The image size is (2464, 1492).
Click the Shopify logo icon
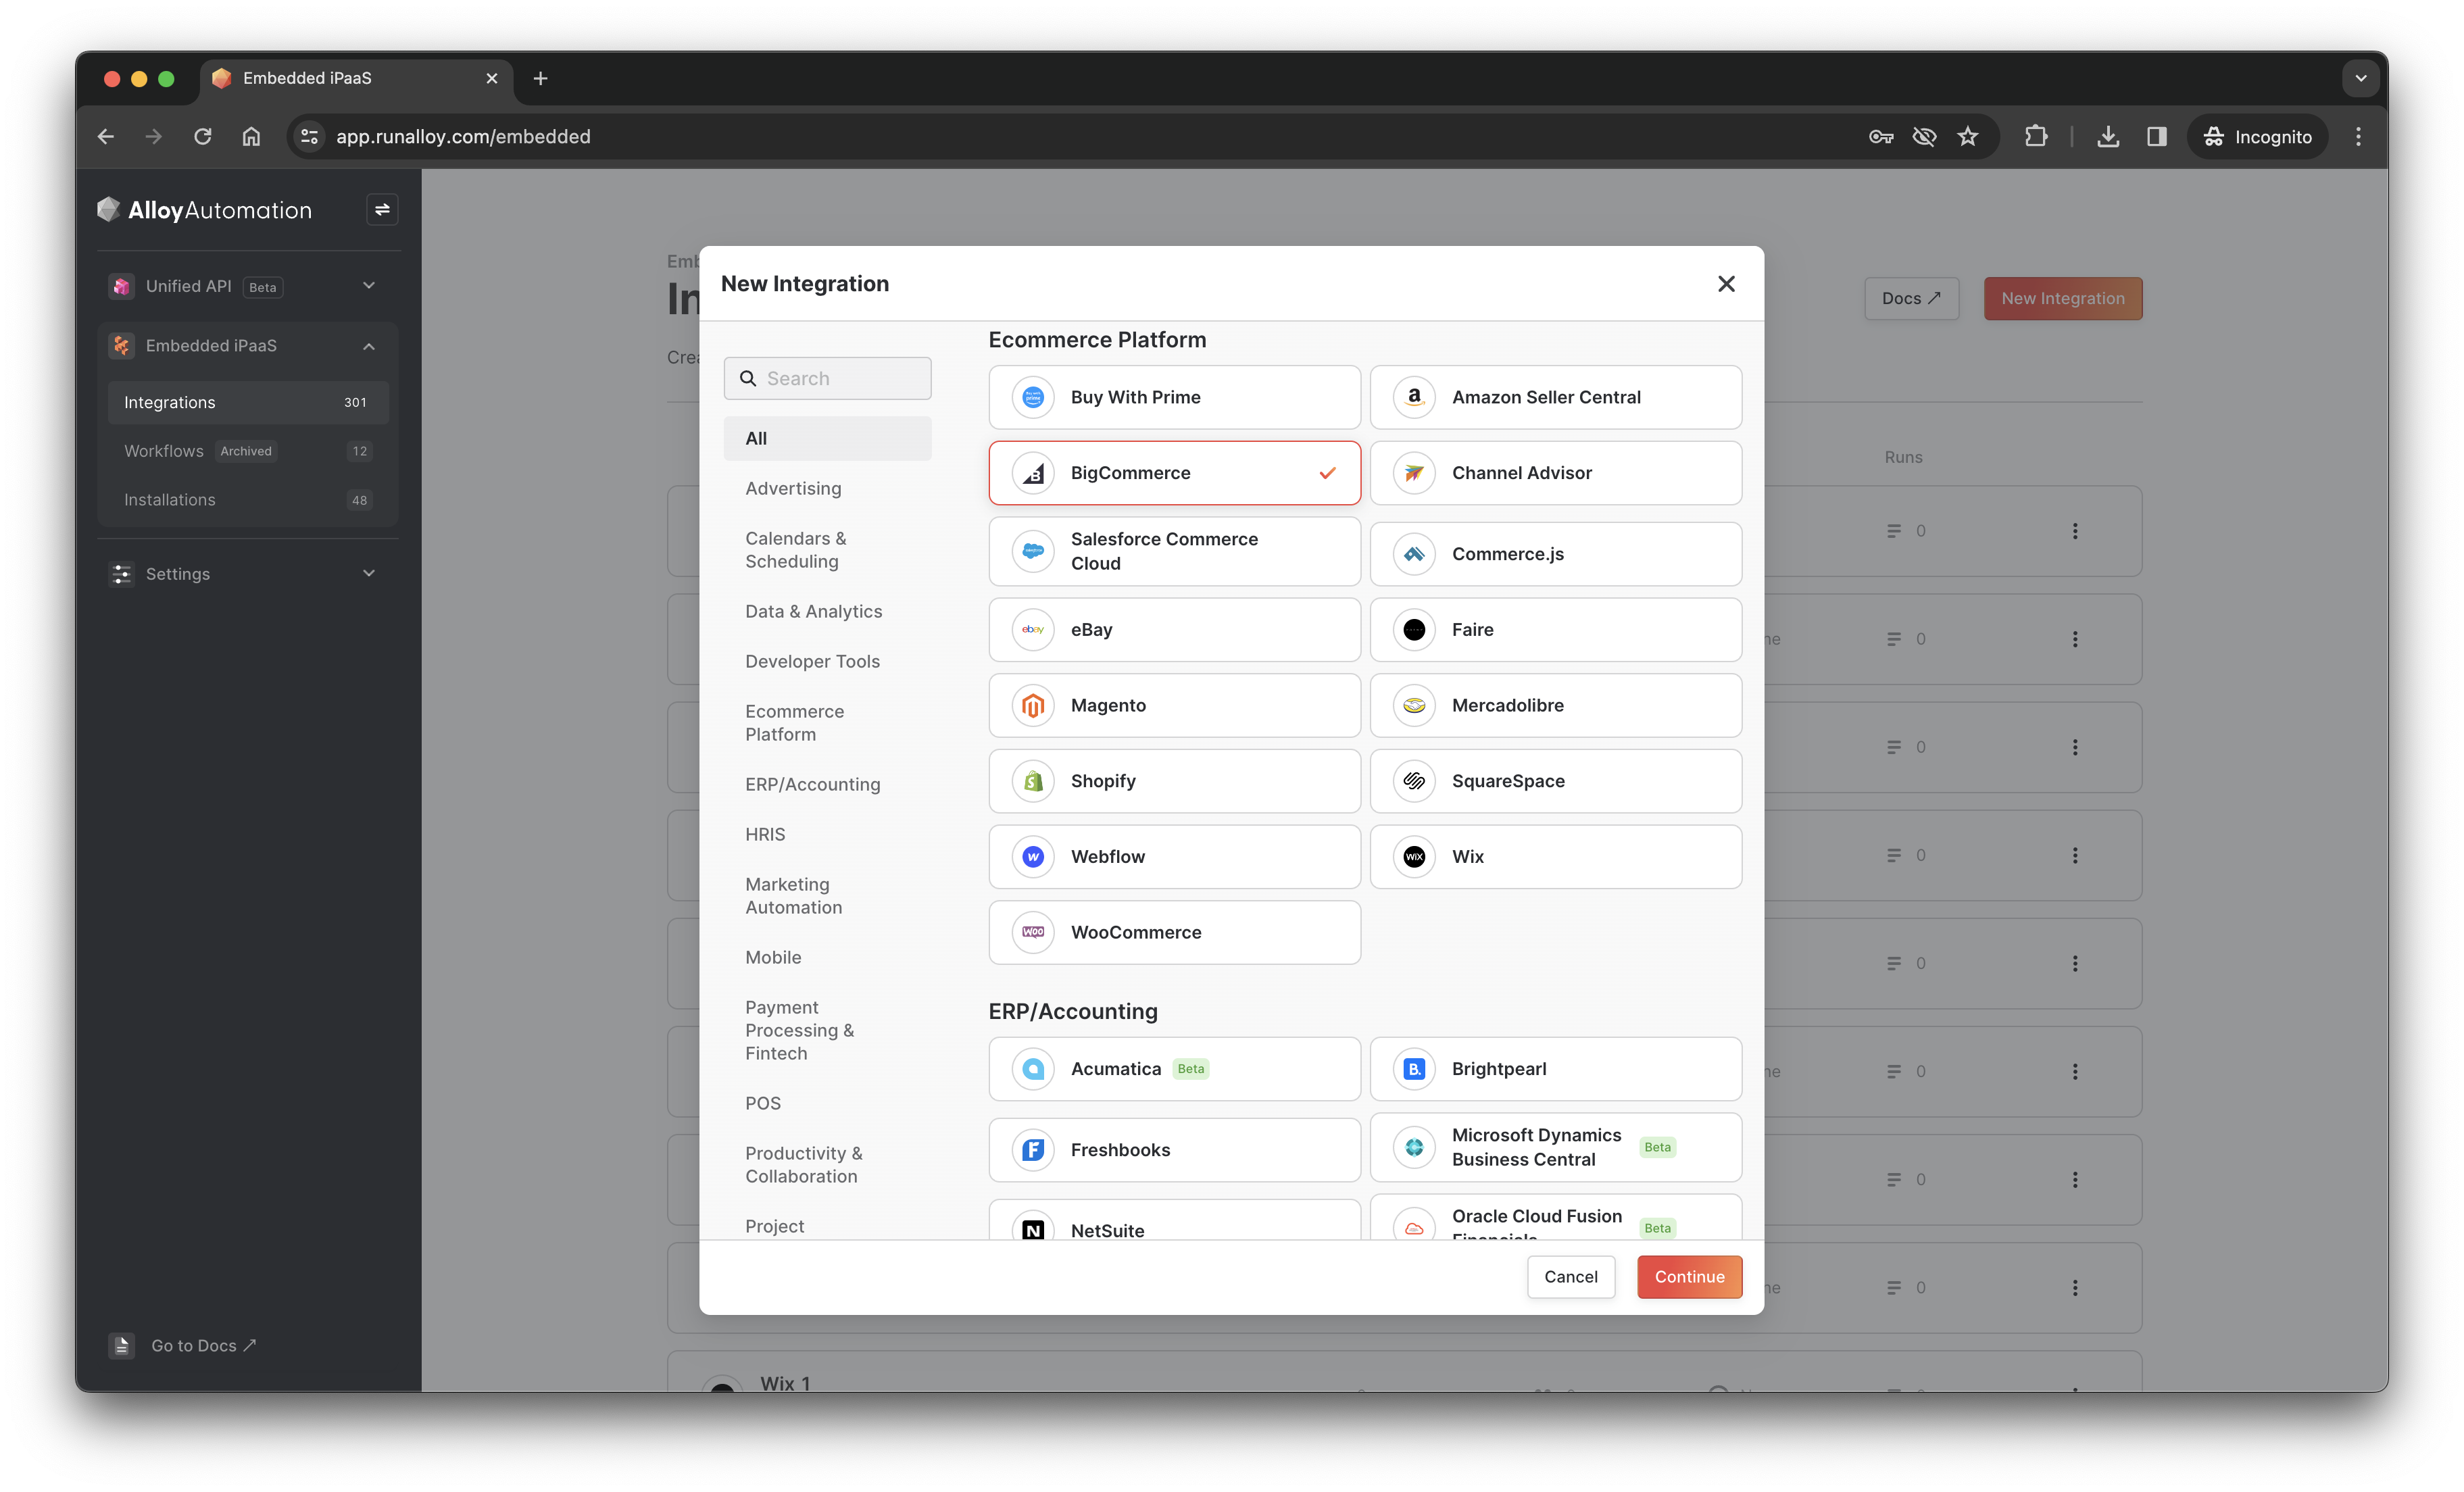1033,781
